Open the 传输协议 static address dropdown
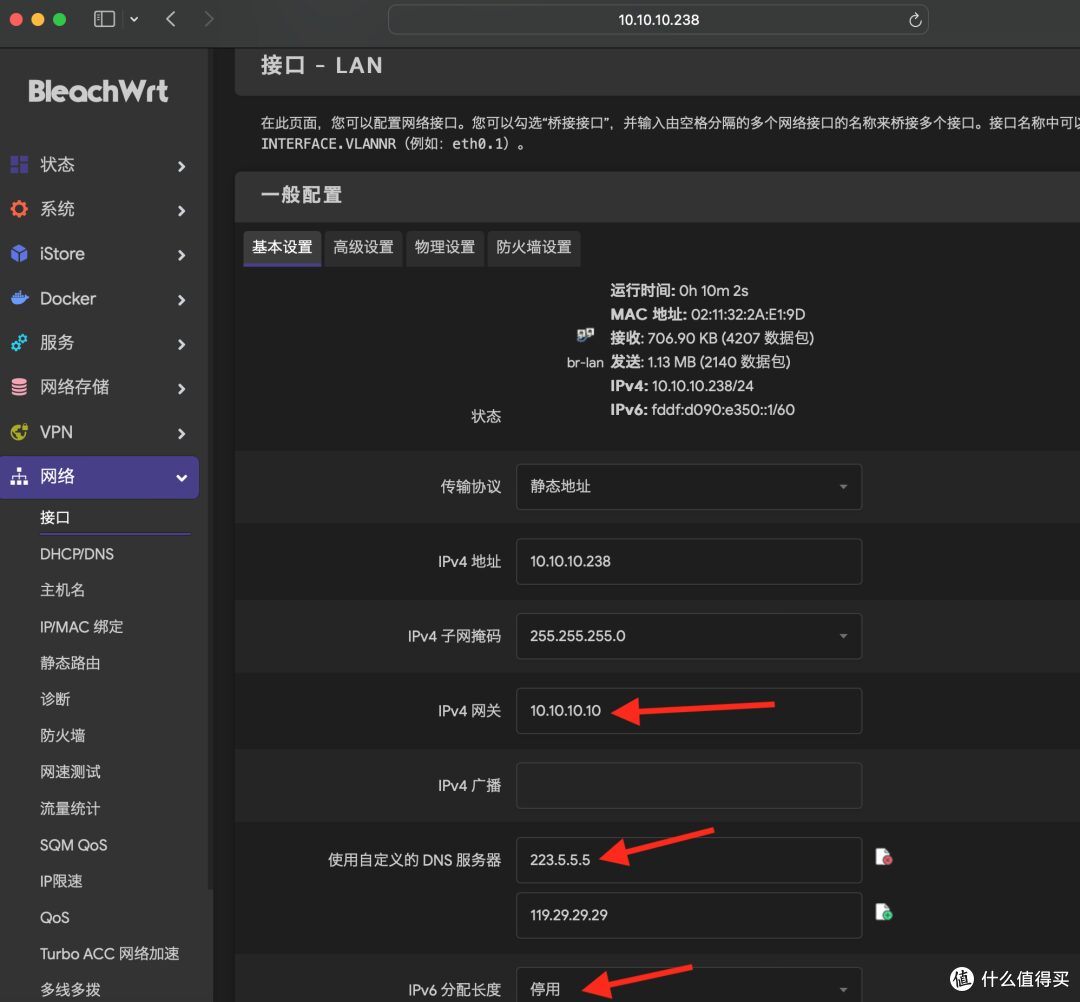Screen dimensions: 1080x1002 pyautogui.click(x=688, y=486)
